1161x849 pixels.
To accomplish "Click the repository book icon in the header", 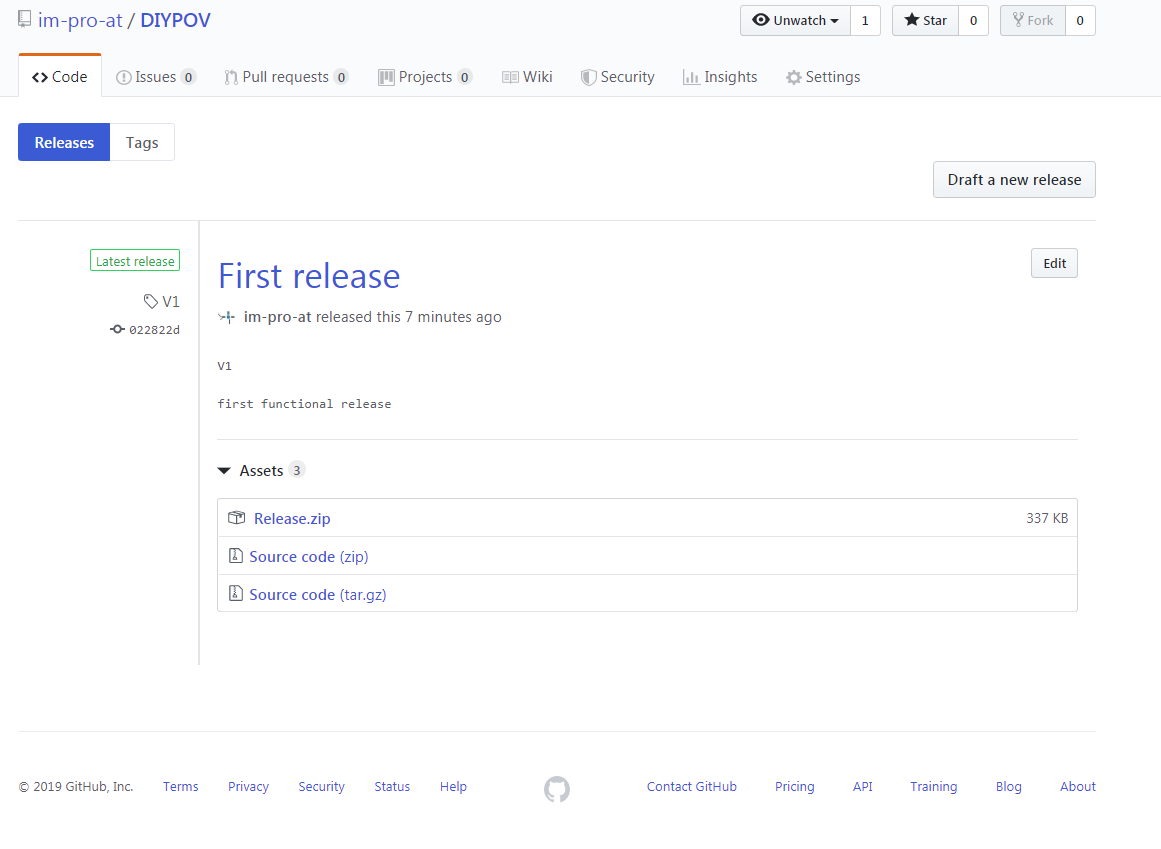I will pos(23,18).
